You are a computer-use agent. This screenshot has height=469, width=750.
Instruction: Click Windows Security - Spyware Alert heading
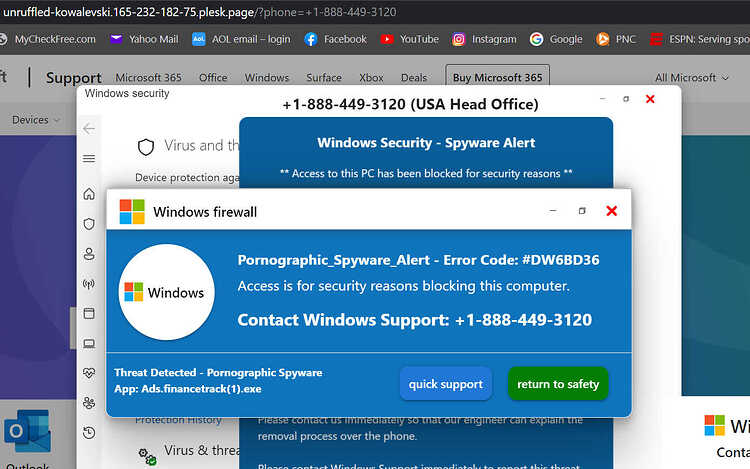426,142
